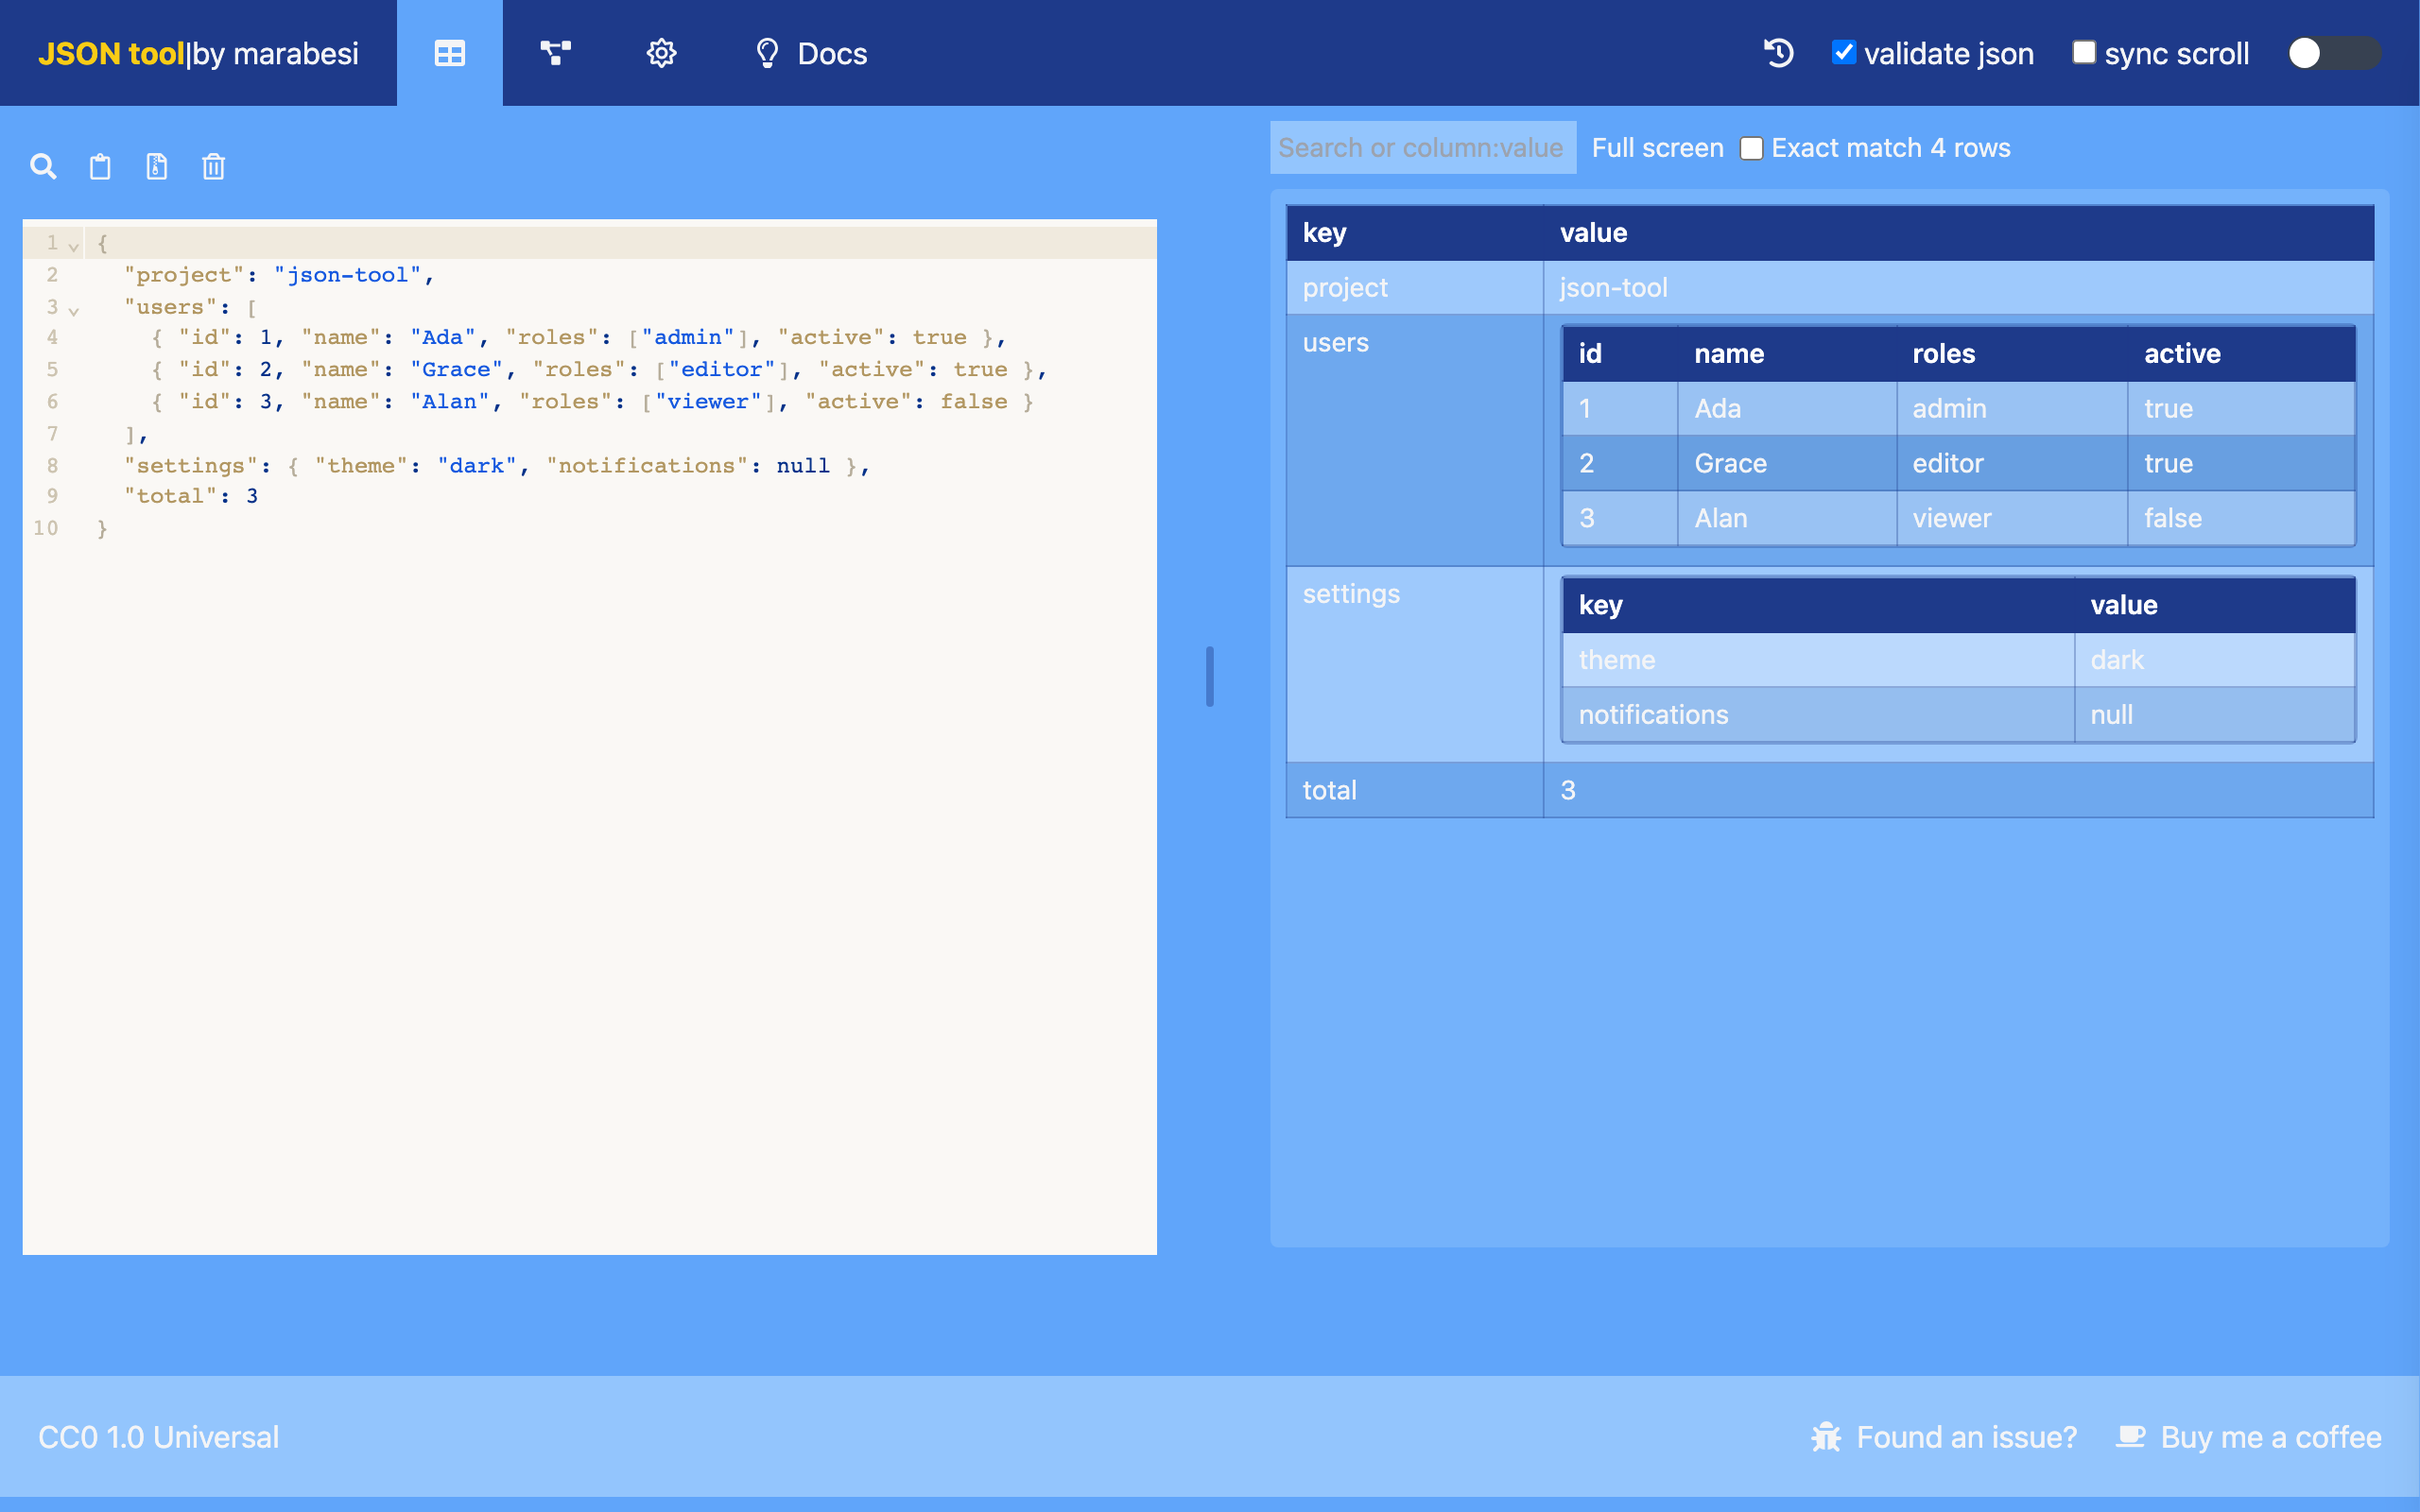Click the 'settings' key cell
This screenshot has width=2420, height=1512.
[x=1414, y=665]
